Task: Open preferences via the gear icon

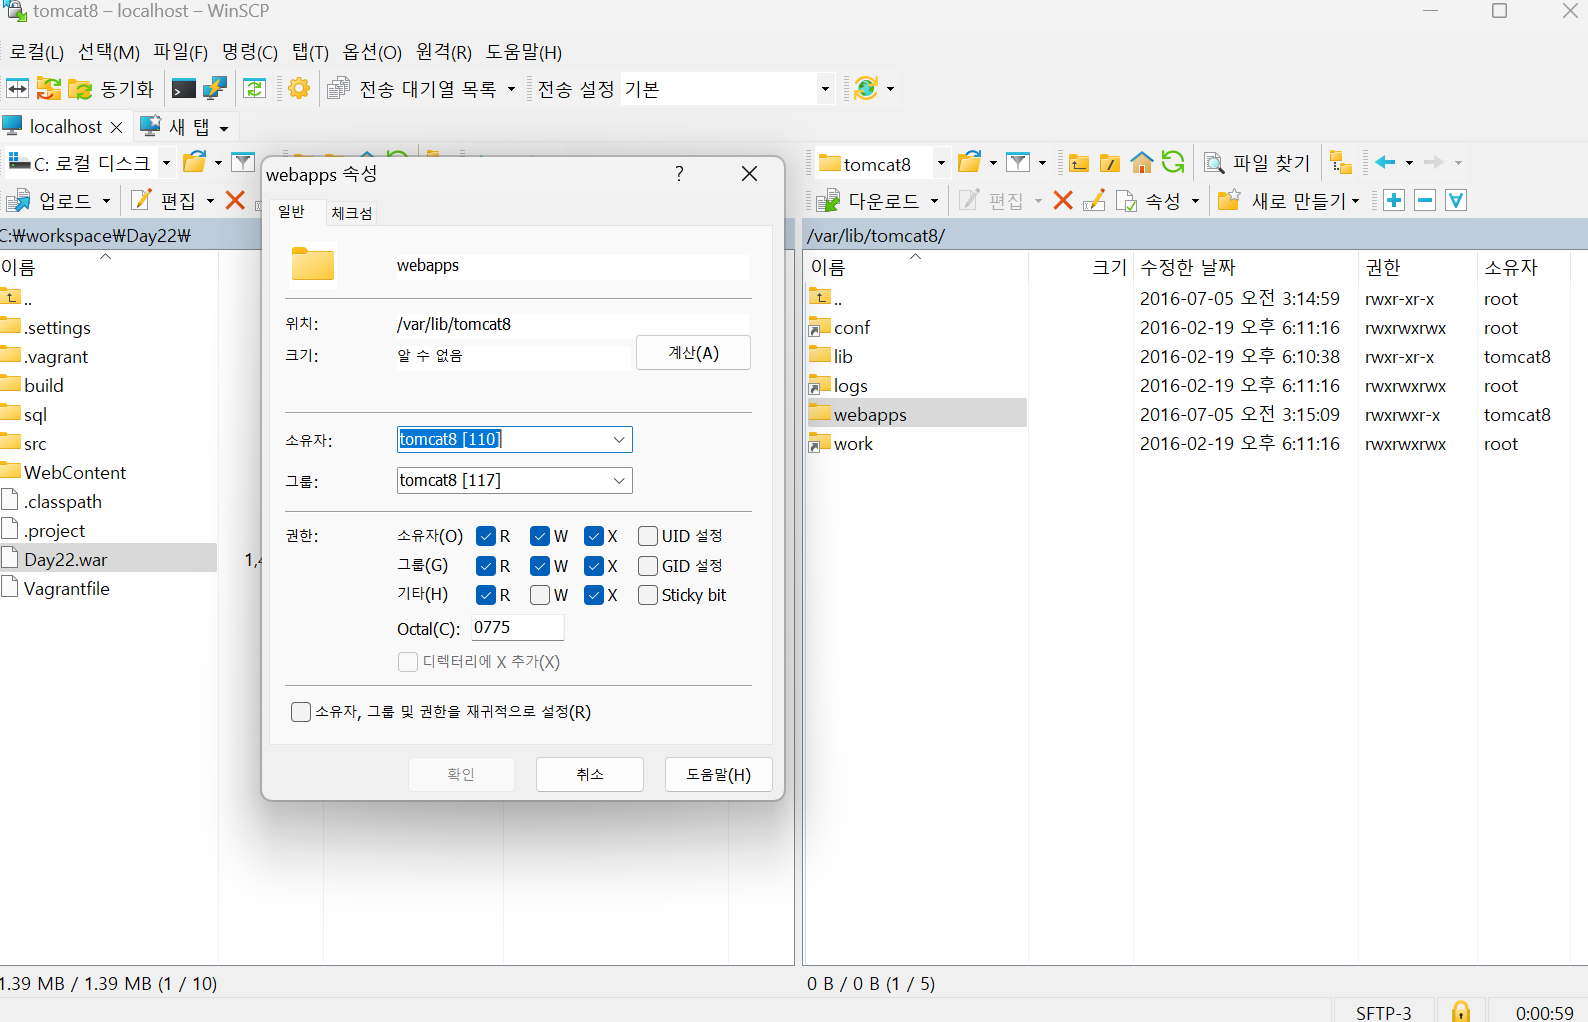Action: tap(298, 89)
